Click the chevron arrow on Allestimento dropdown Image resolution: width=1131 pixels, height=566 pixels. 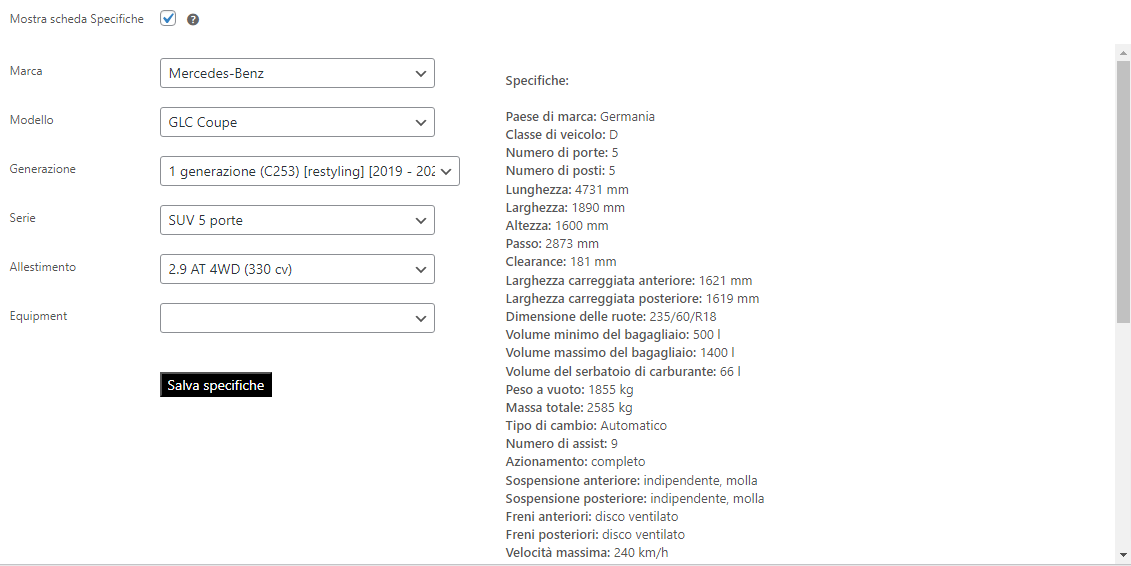[421, 270]
